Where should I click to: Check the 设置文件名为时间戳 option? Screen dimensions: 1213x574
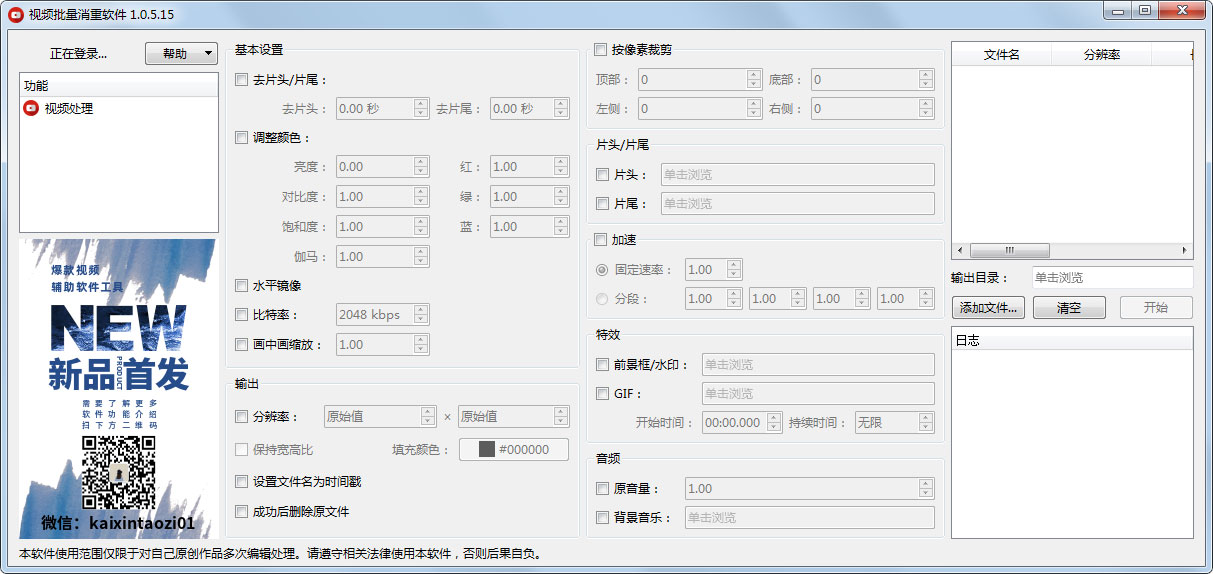point(241,482)
